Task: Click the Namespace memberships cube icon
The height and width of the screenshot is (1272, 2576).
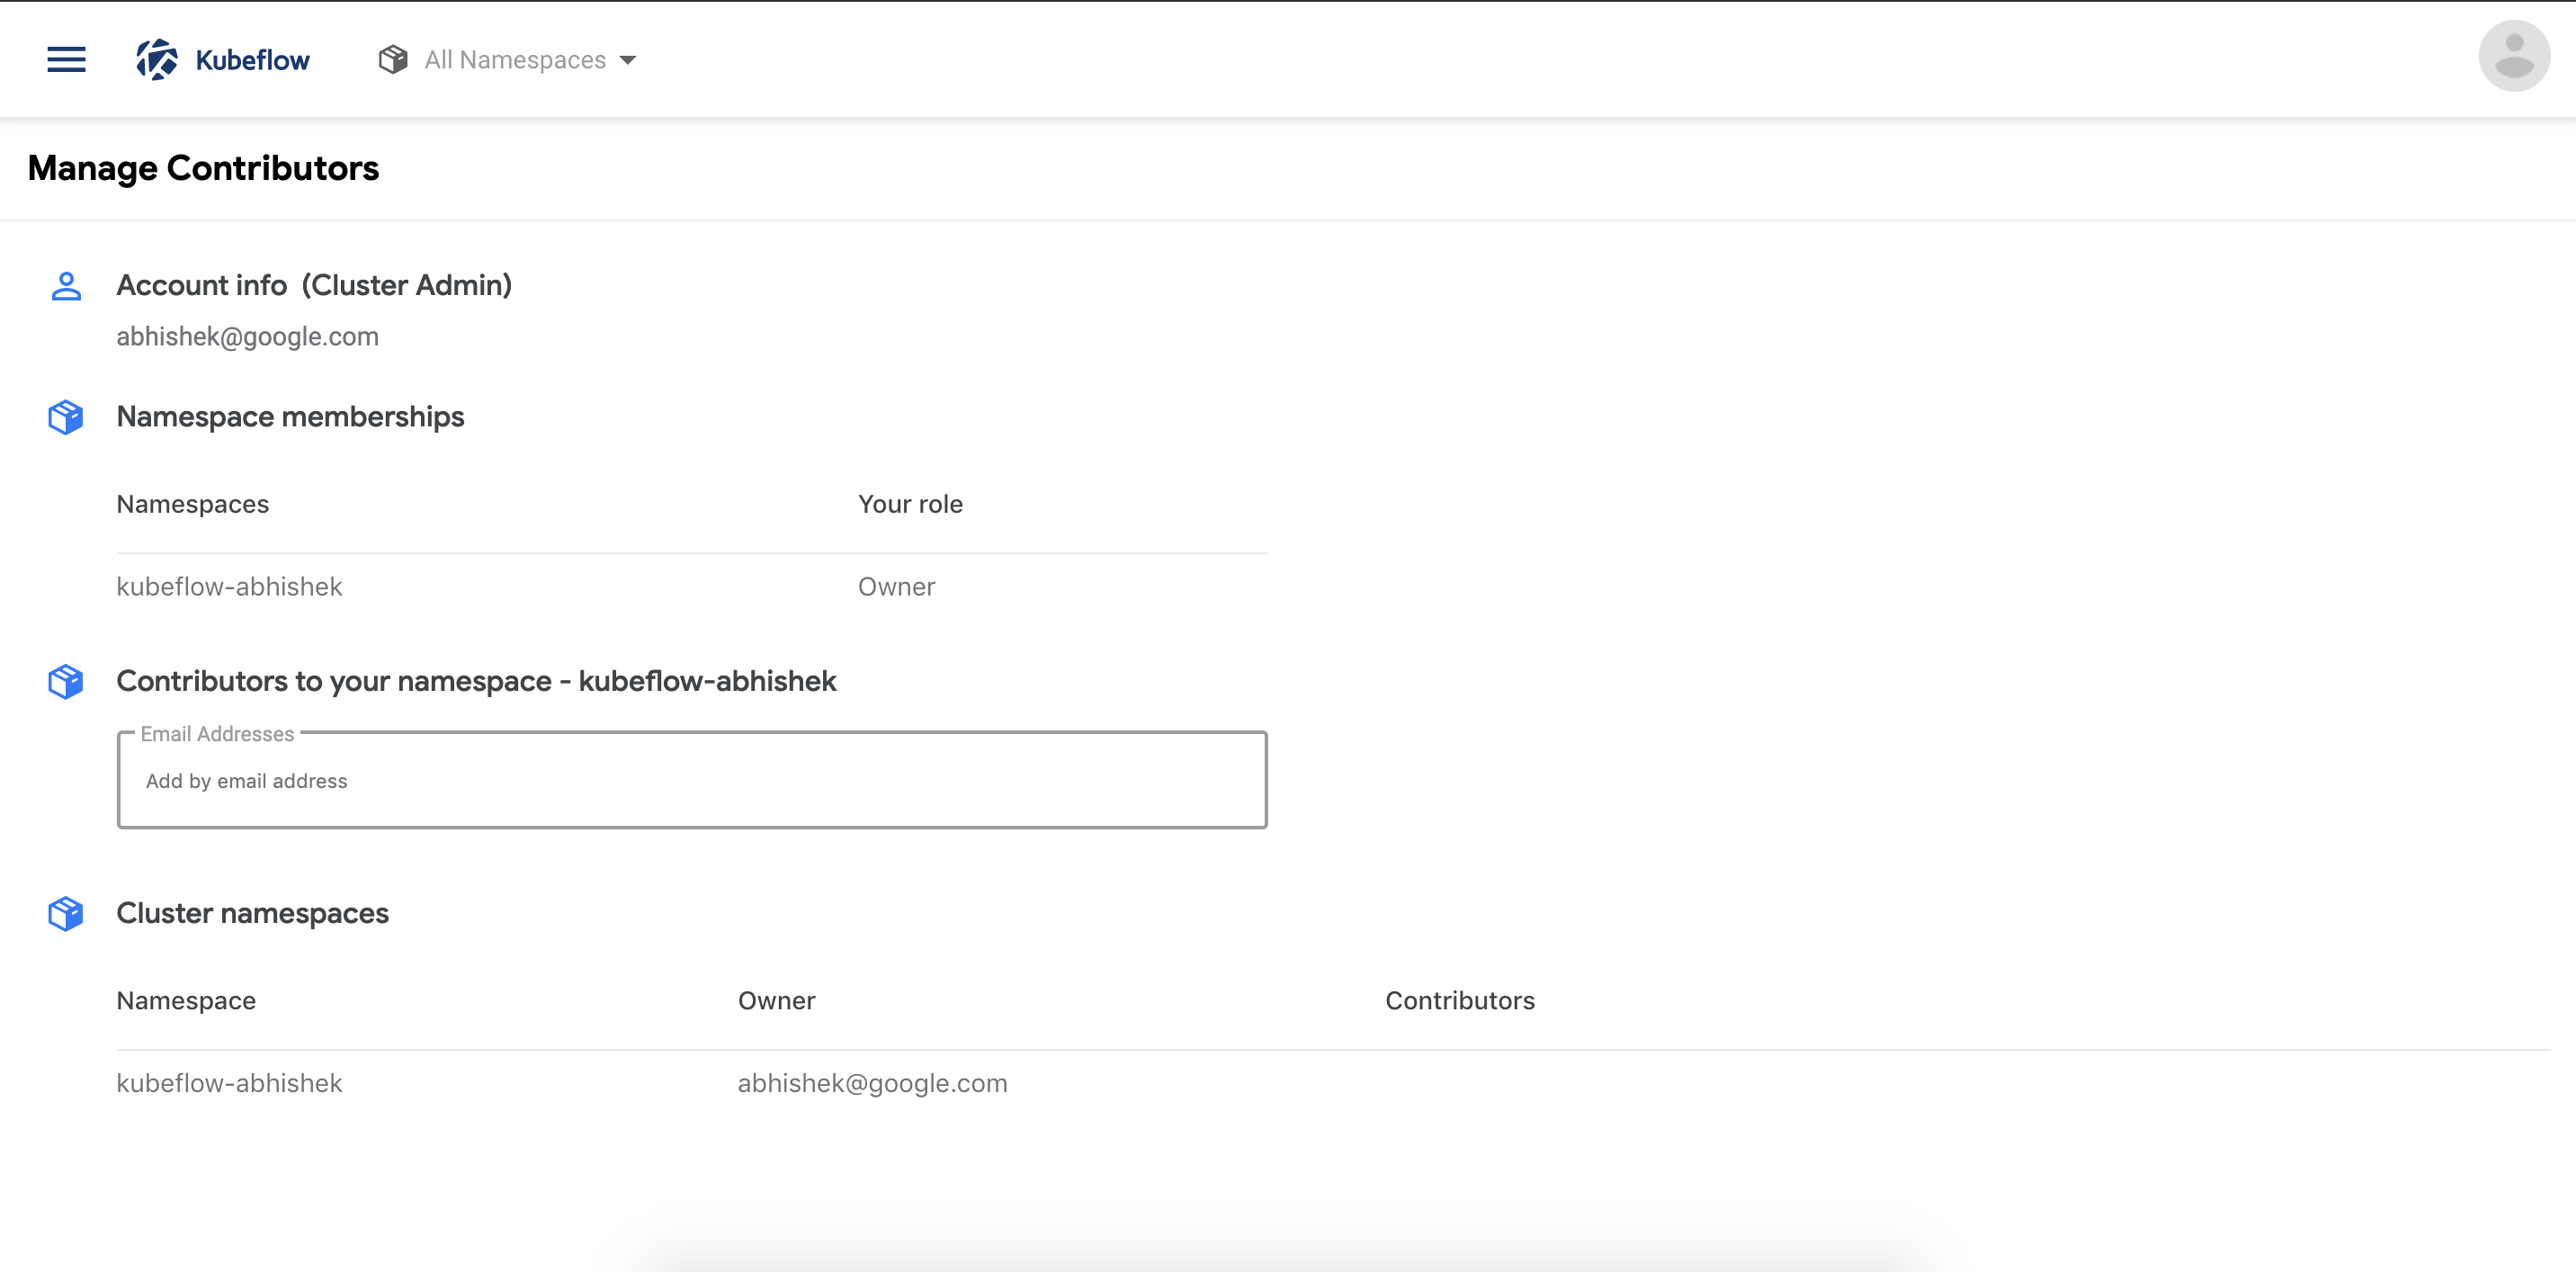Action: pyautogui.click(x=66, y=417)
